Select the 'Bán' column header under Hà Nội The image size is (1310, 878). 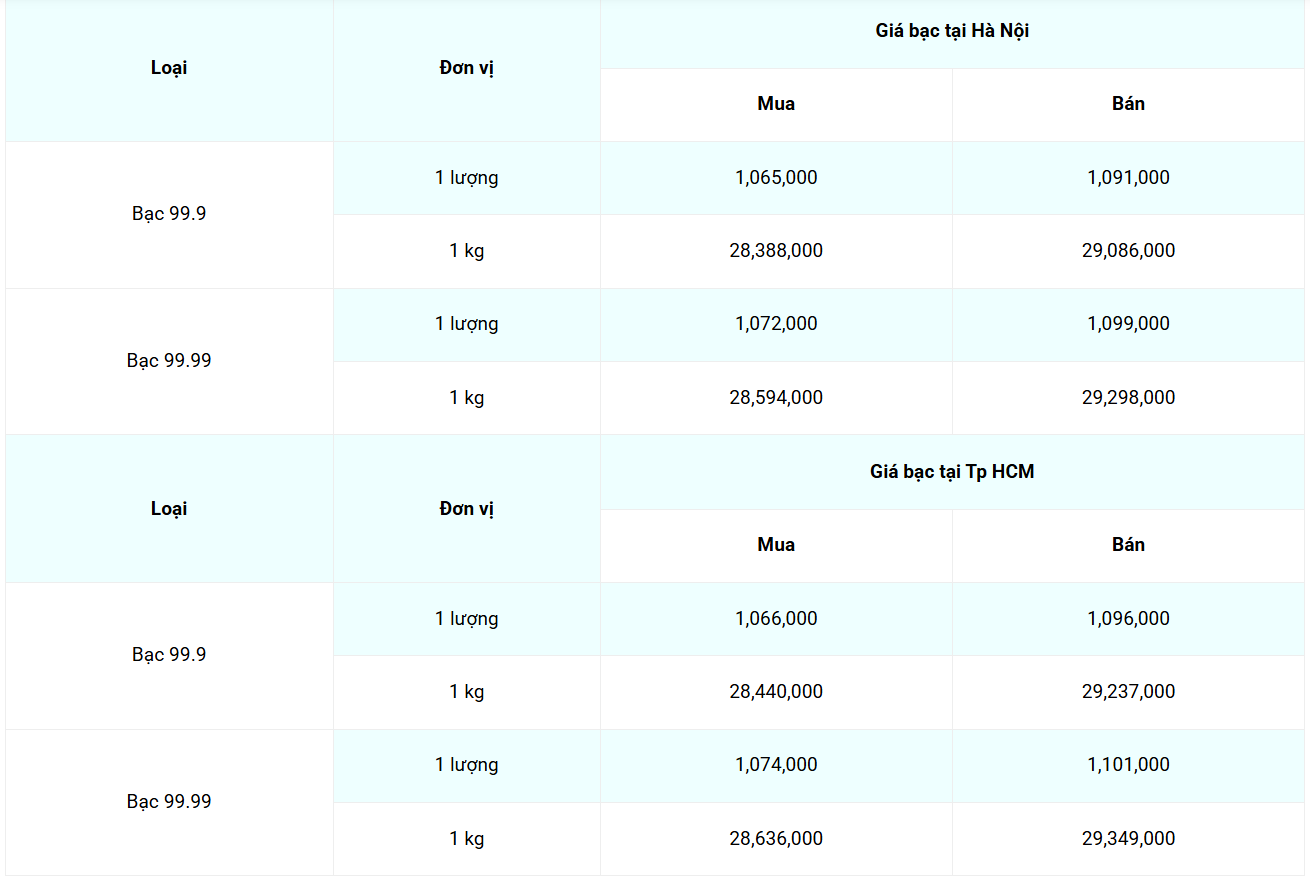[x=1128, y=104]
